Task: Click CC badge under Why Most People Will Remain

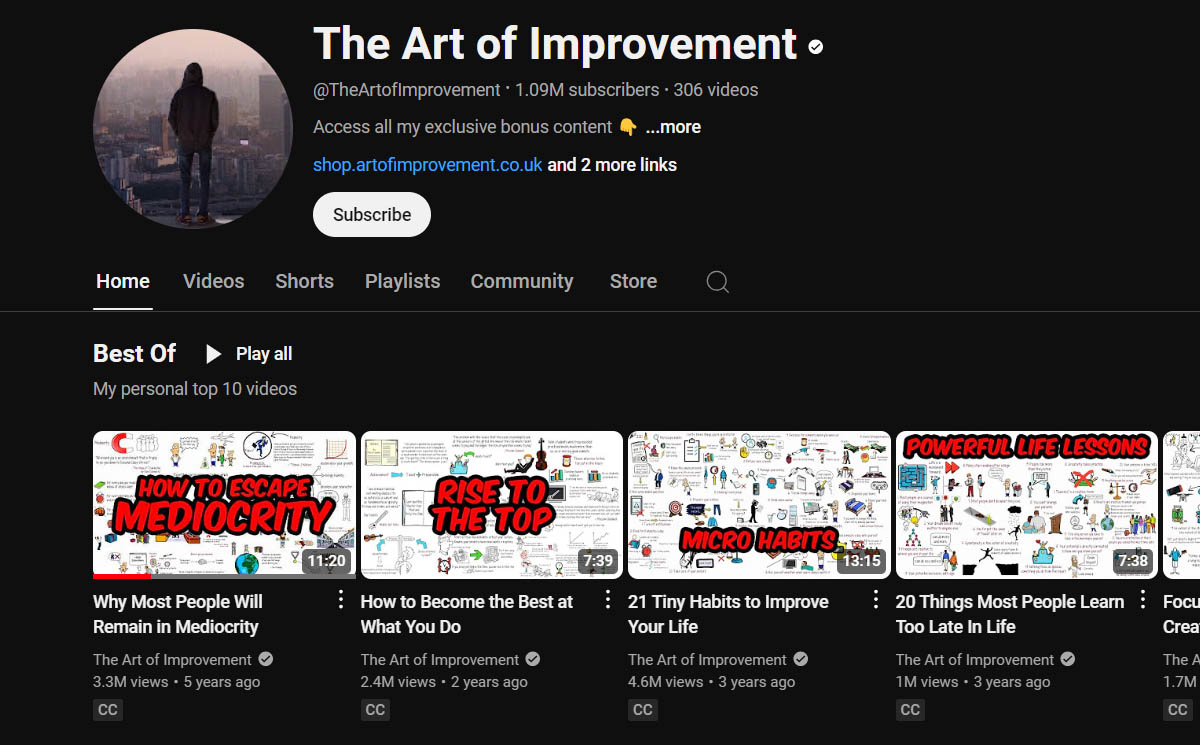Action: point(107,710)
